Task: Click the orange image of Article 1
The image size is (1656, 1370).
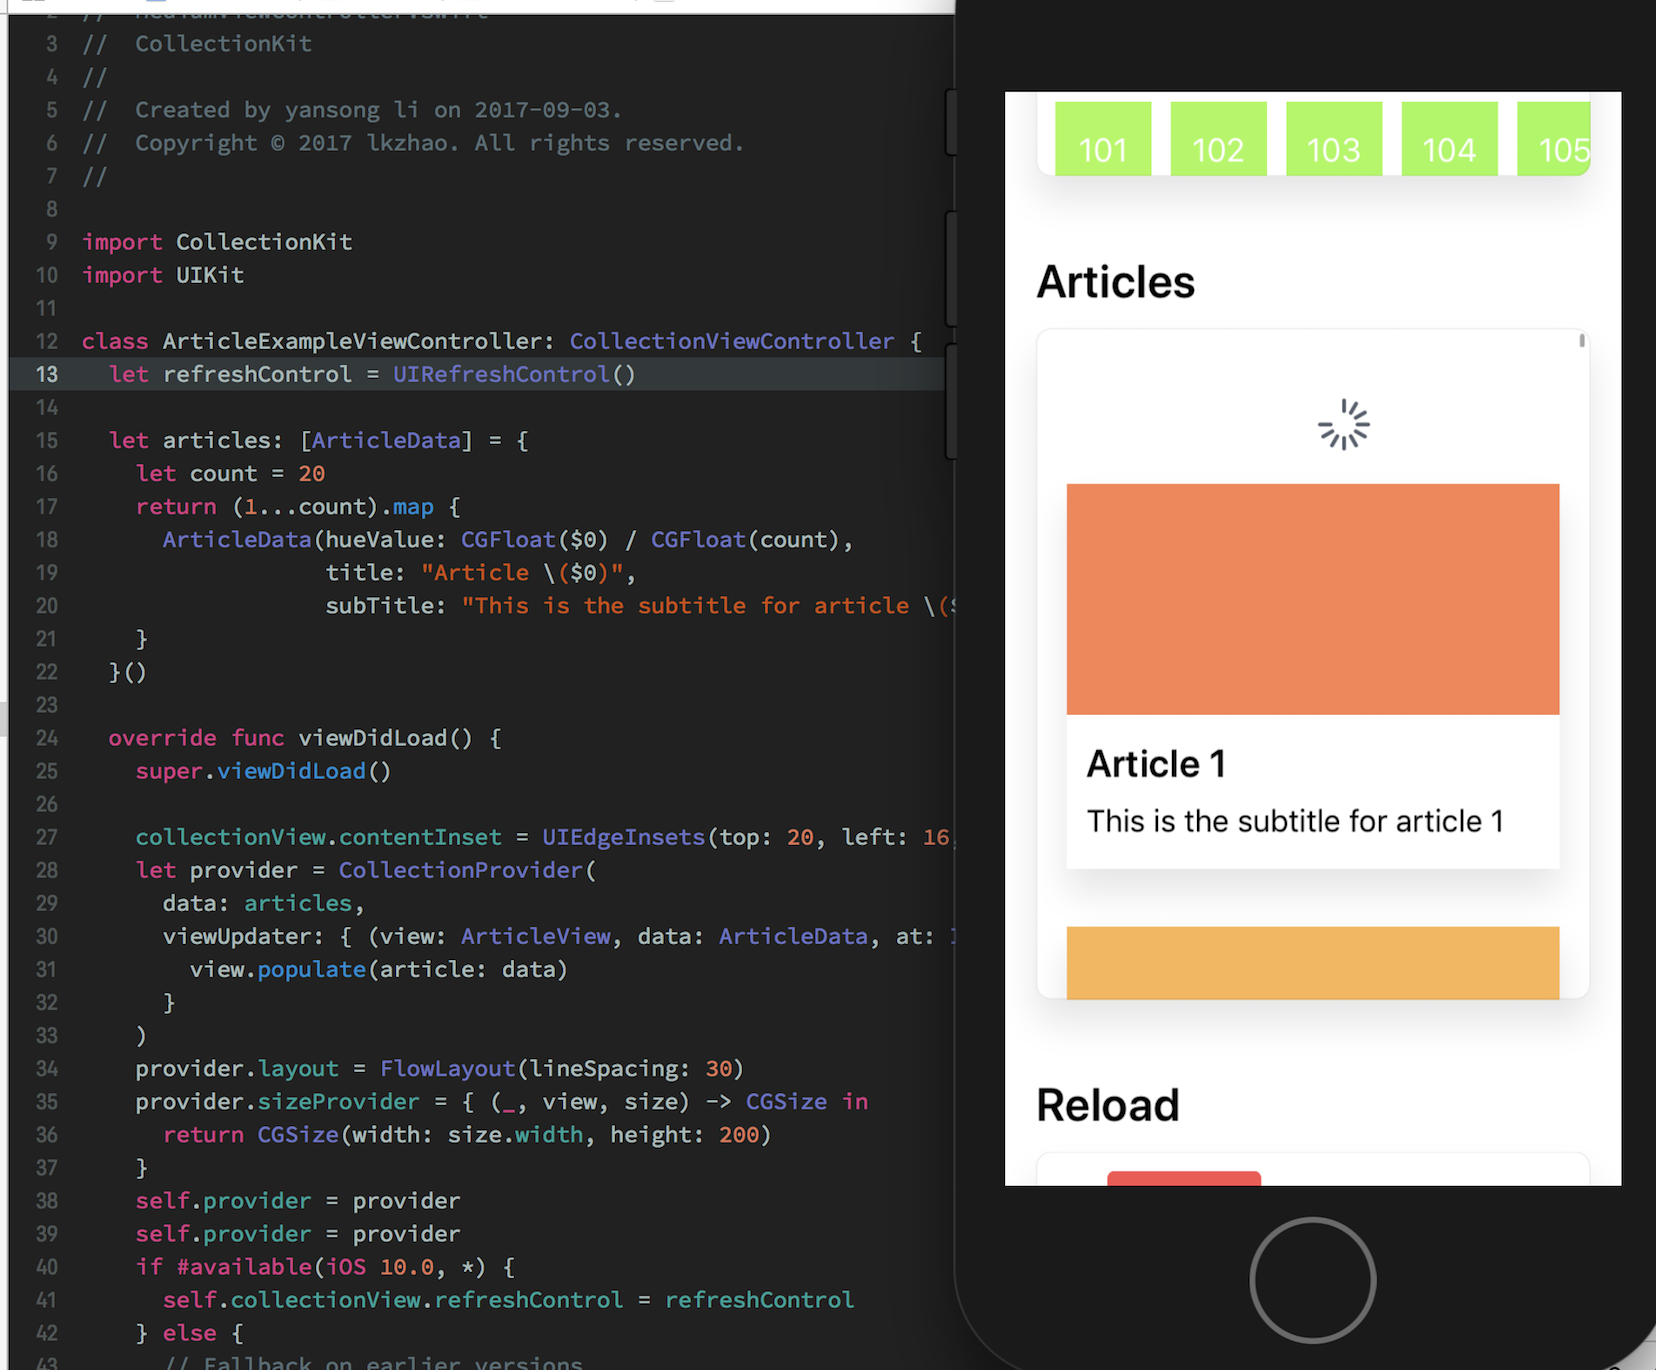Action: click(1312, 598)
